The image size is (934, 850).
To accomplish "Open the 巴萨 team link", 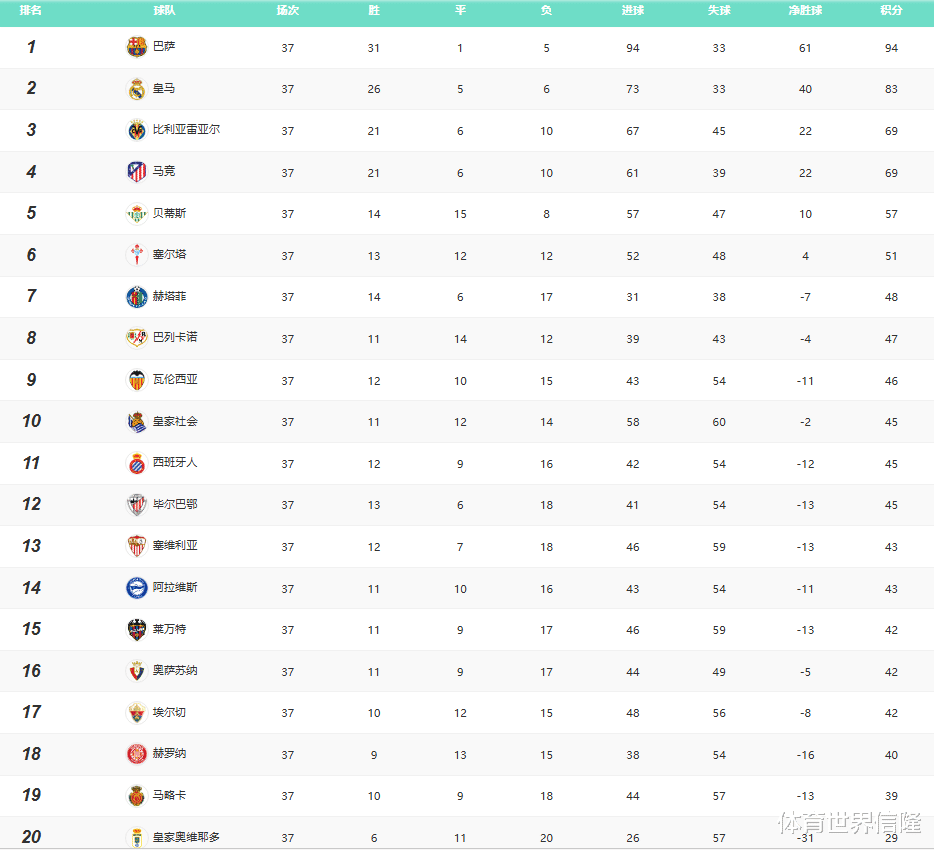I will pyautogui.click(x=164, y=46).
